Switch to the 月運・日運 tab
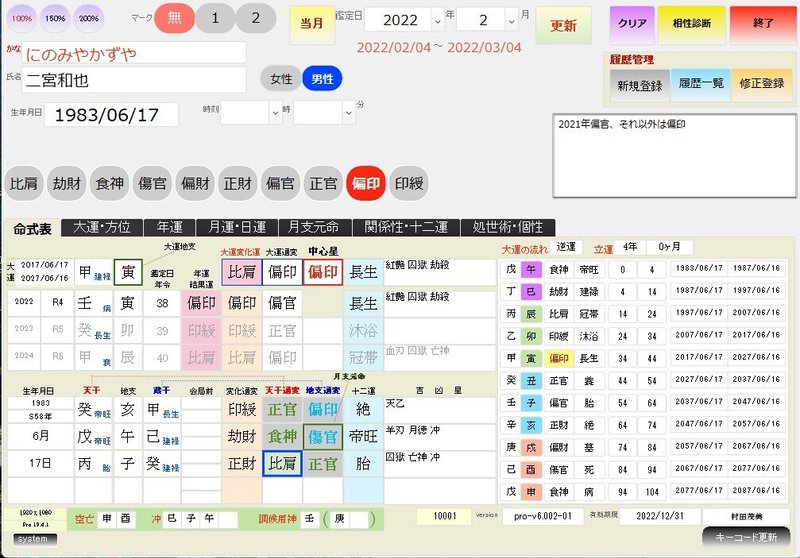The height and width of the screenshot is (558, 800). pos(237,227)
